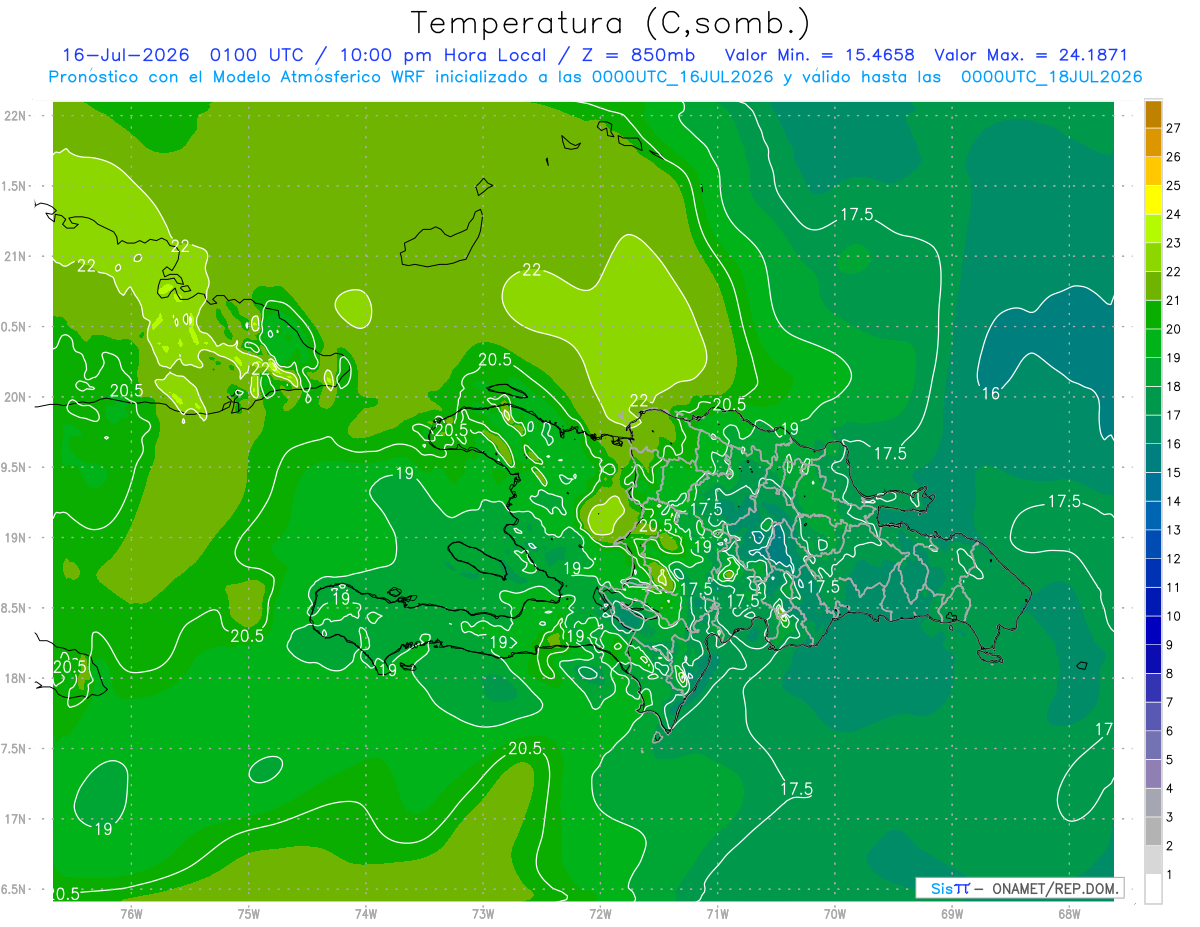
Task: Click the "75W" longitude axis label
Action: (x=249, y=913)
